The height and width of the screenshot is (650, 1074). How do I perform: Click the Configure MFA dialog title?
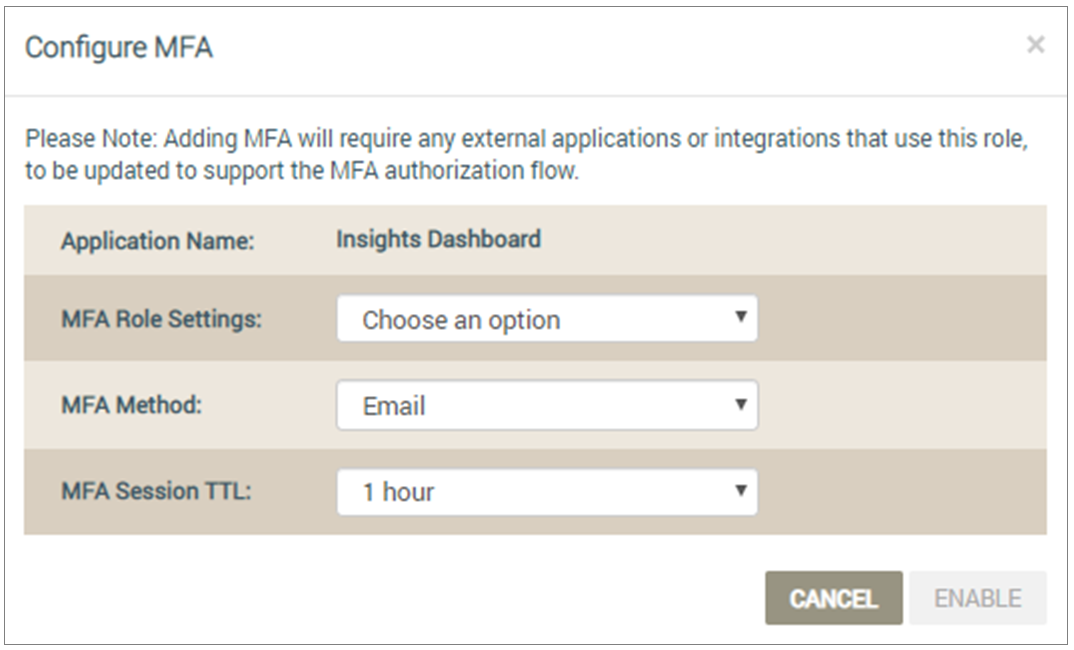pyautogui.click(x=118, y=48)
